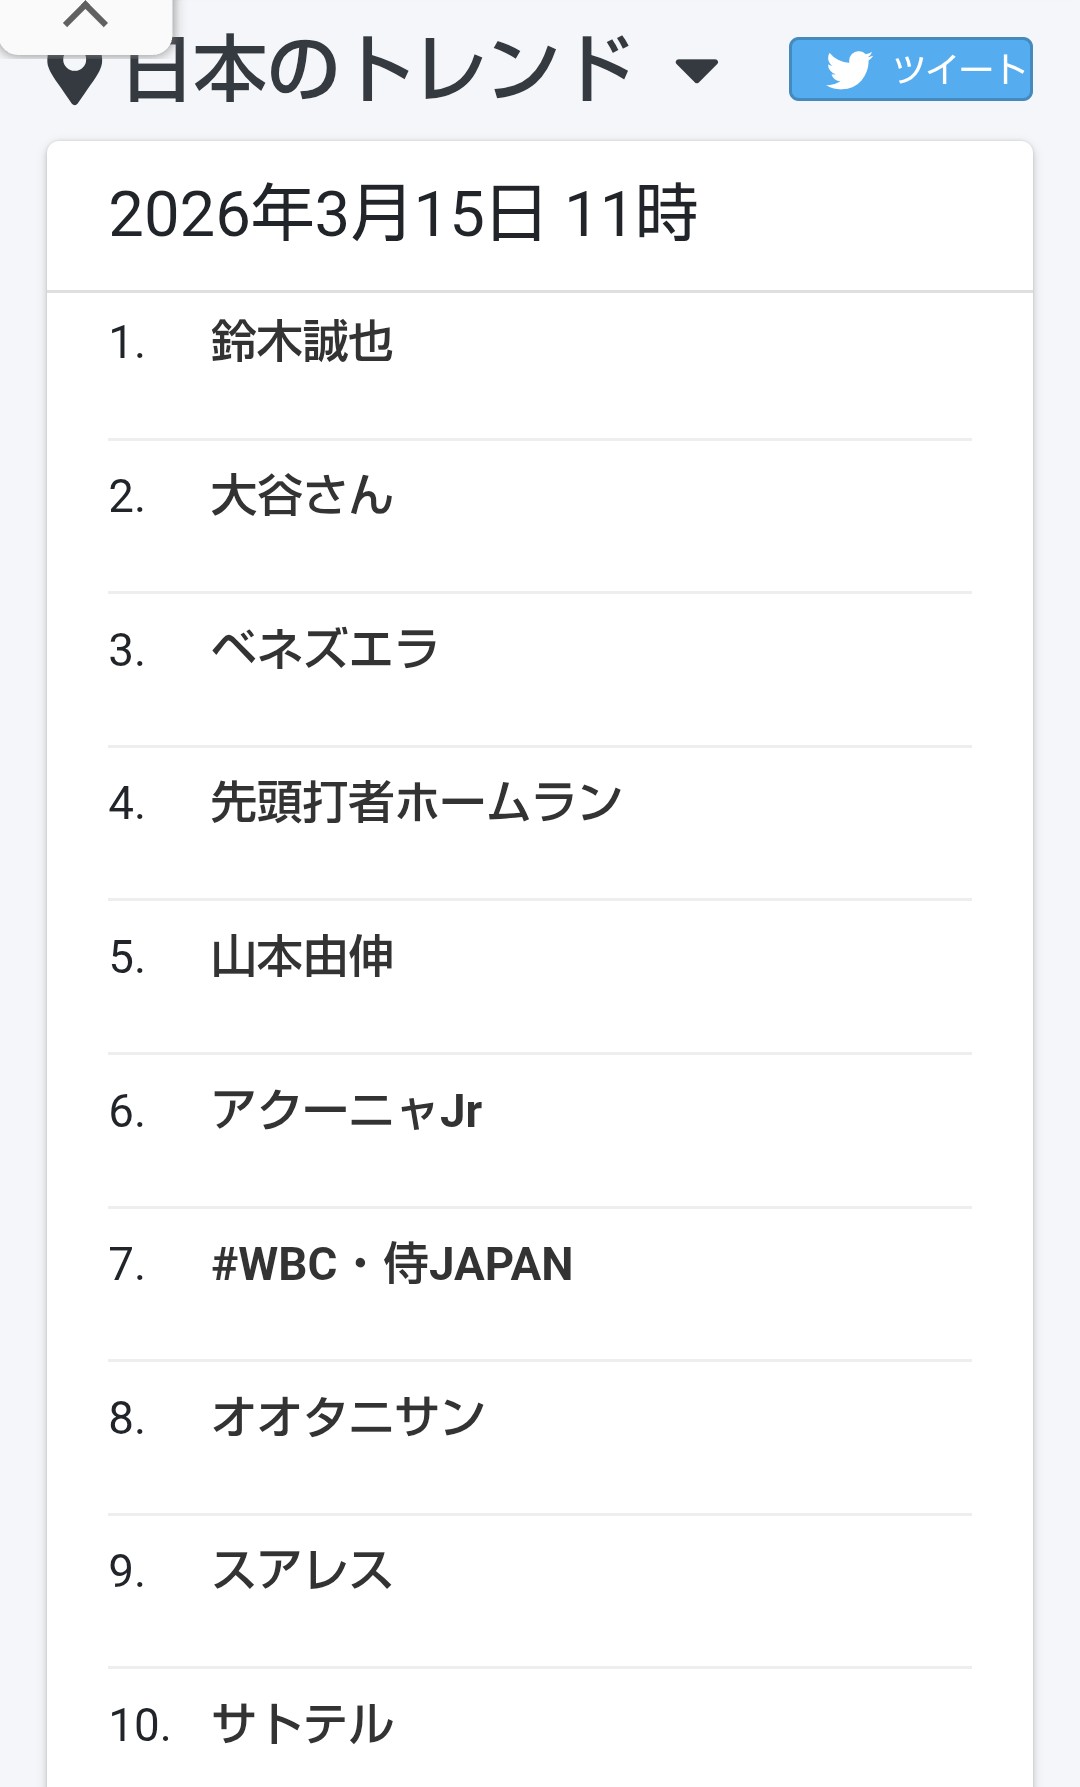Viewport: 1080px width, 1787px height.
Task: Click the 2026年3月15日 11時 date header
Action: point(403,214)
